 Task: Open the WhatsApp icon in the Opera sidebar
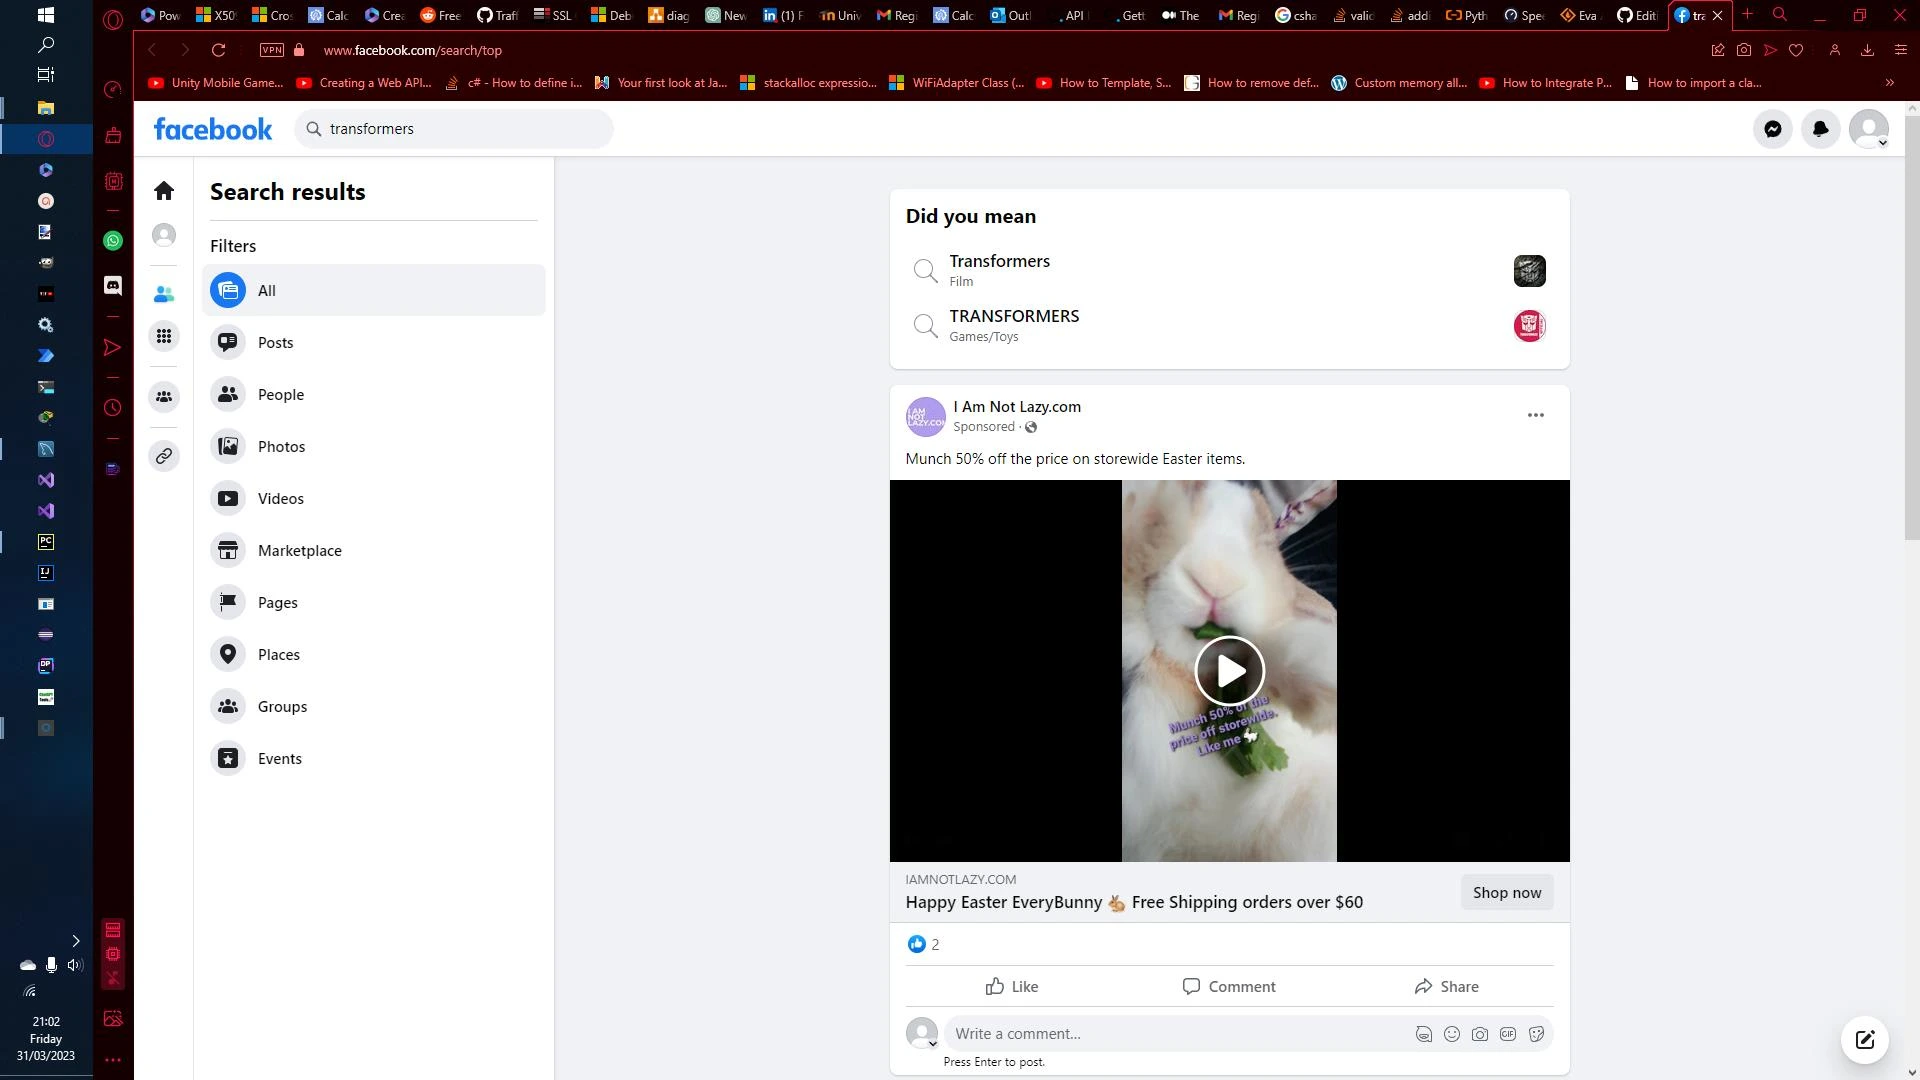pos(113,241)
